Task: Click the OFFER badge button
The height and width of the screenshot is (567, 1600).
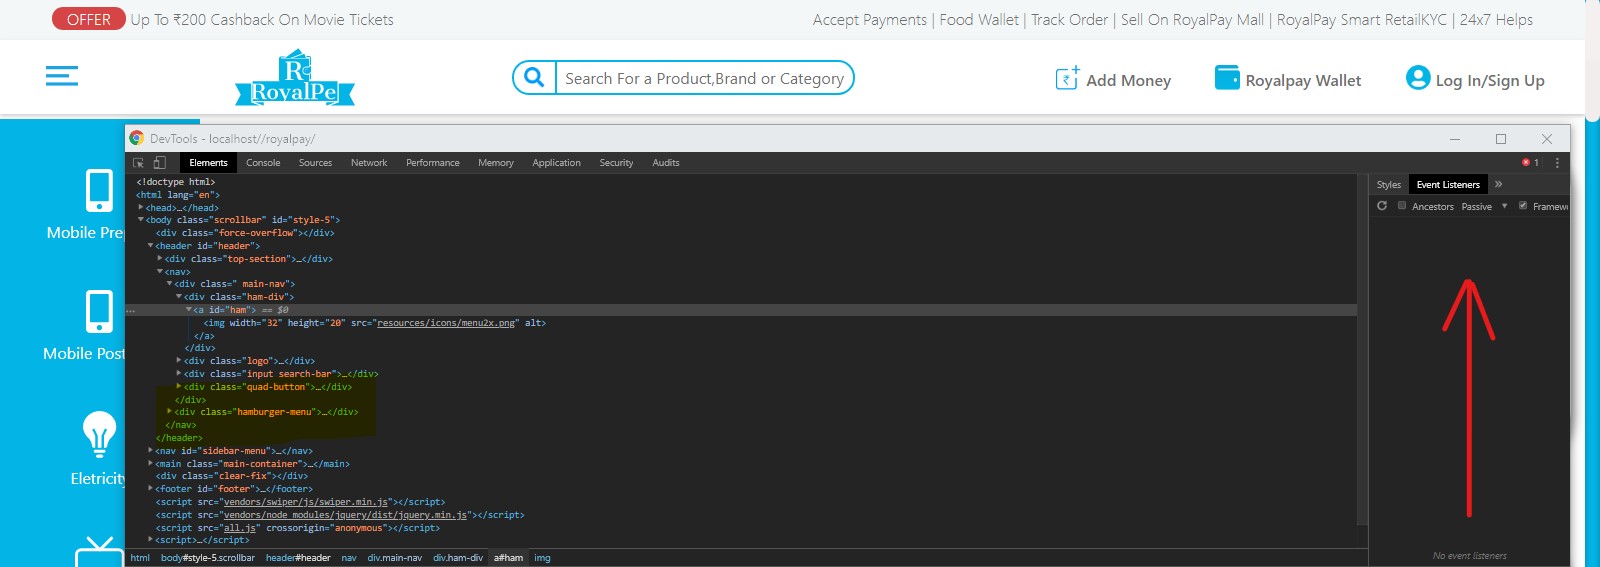Action: 88,19
